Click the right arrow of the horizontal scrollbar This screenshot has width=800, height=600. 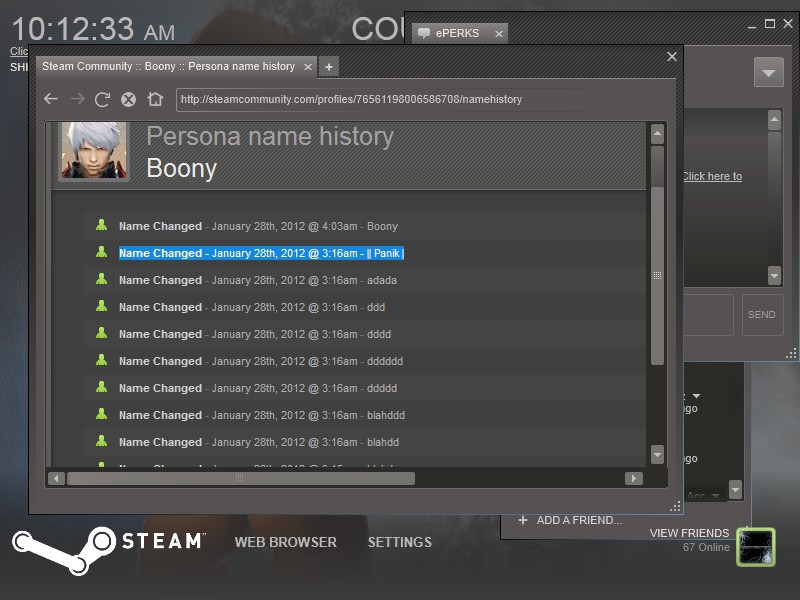634,479
